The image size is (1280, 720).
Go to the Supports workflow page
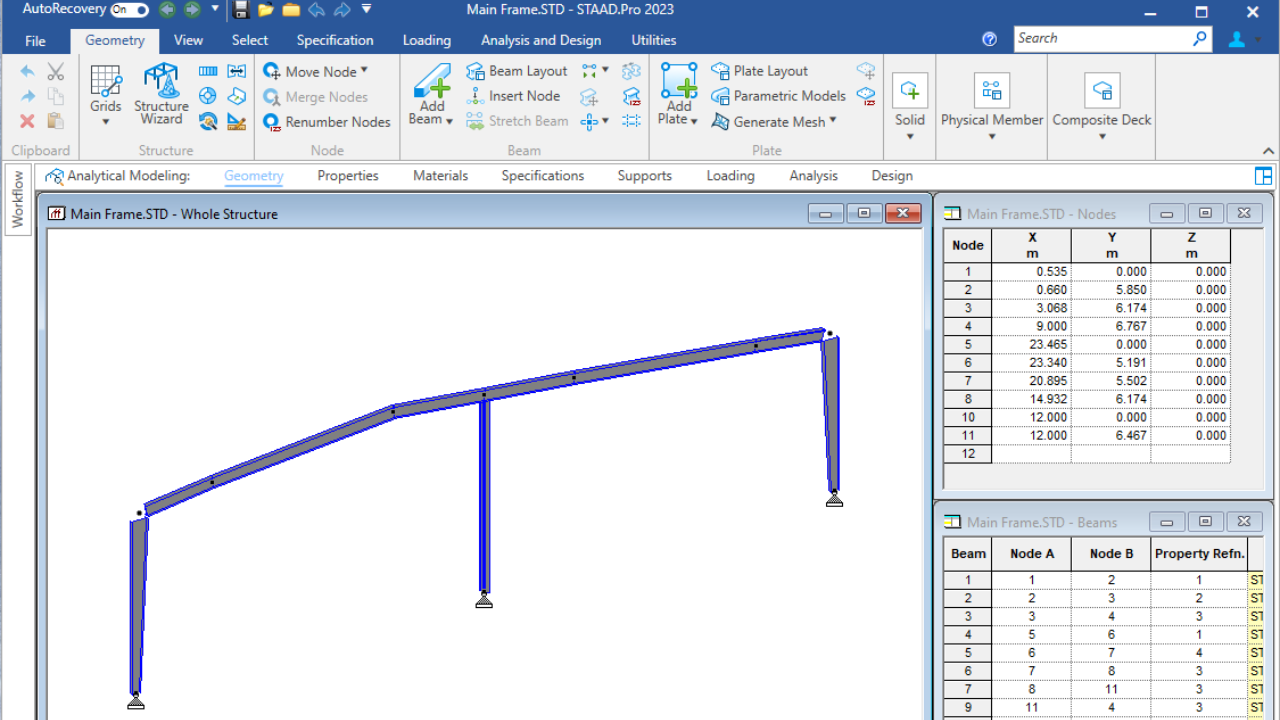click(644, 176)
